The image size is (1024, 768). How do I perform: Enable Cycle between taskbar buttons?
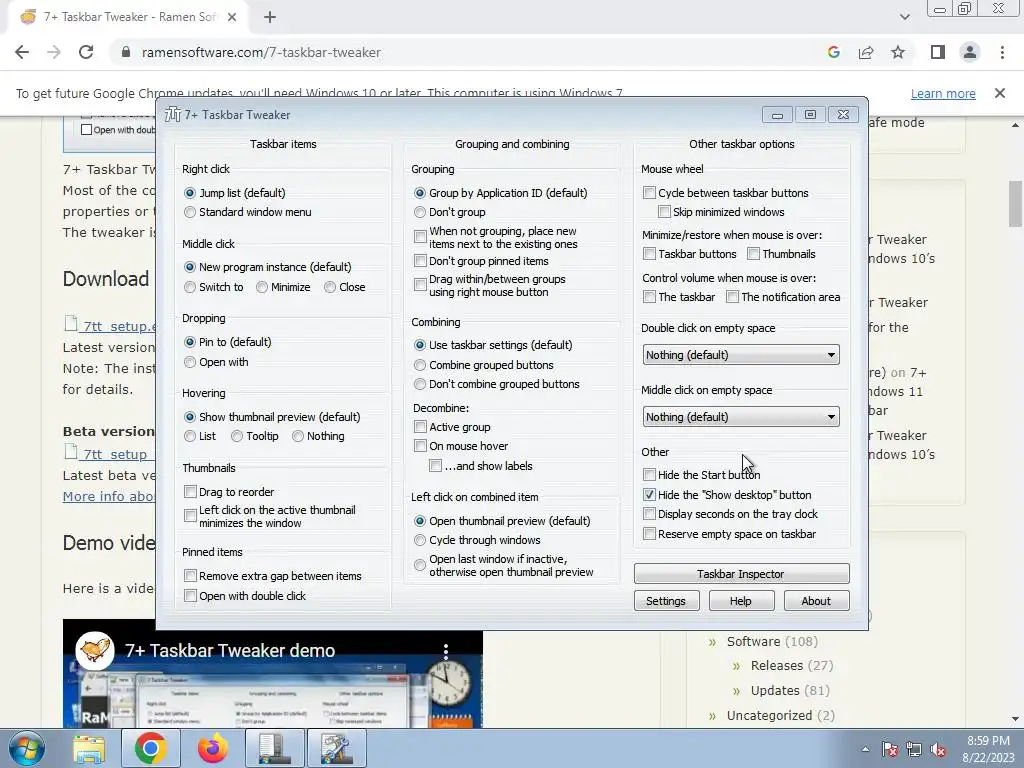point(649,193)
